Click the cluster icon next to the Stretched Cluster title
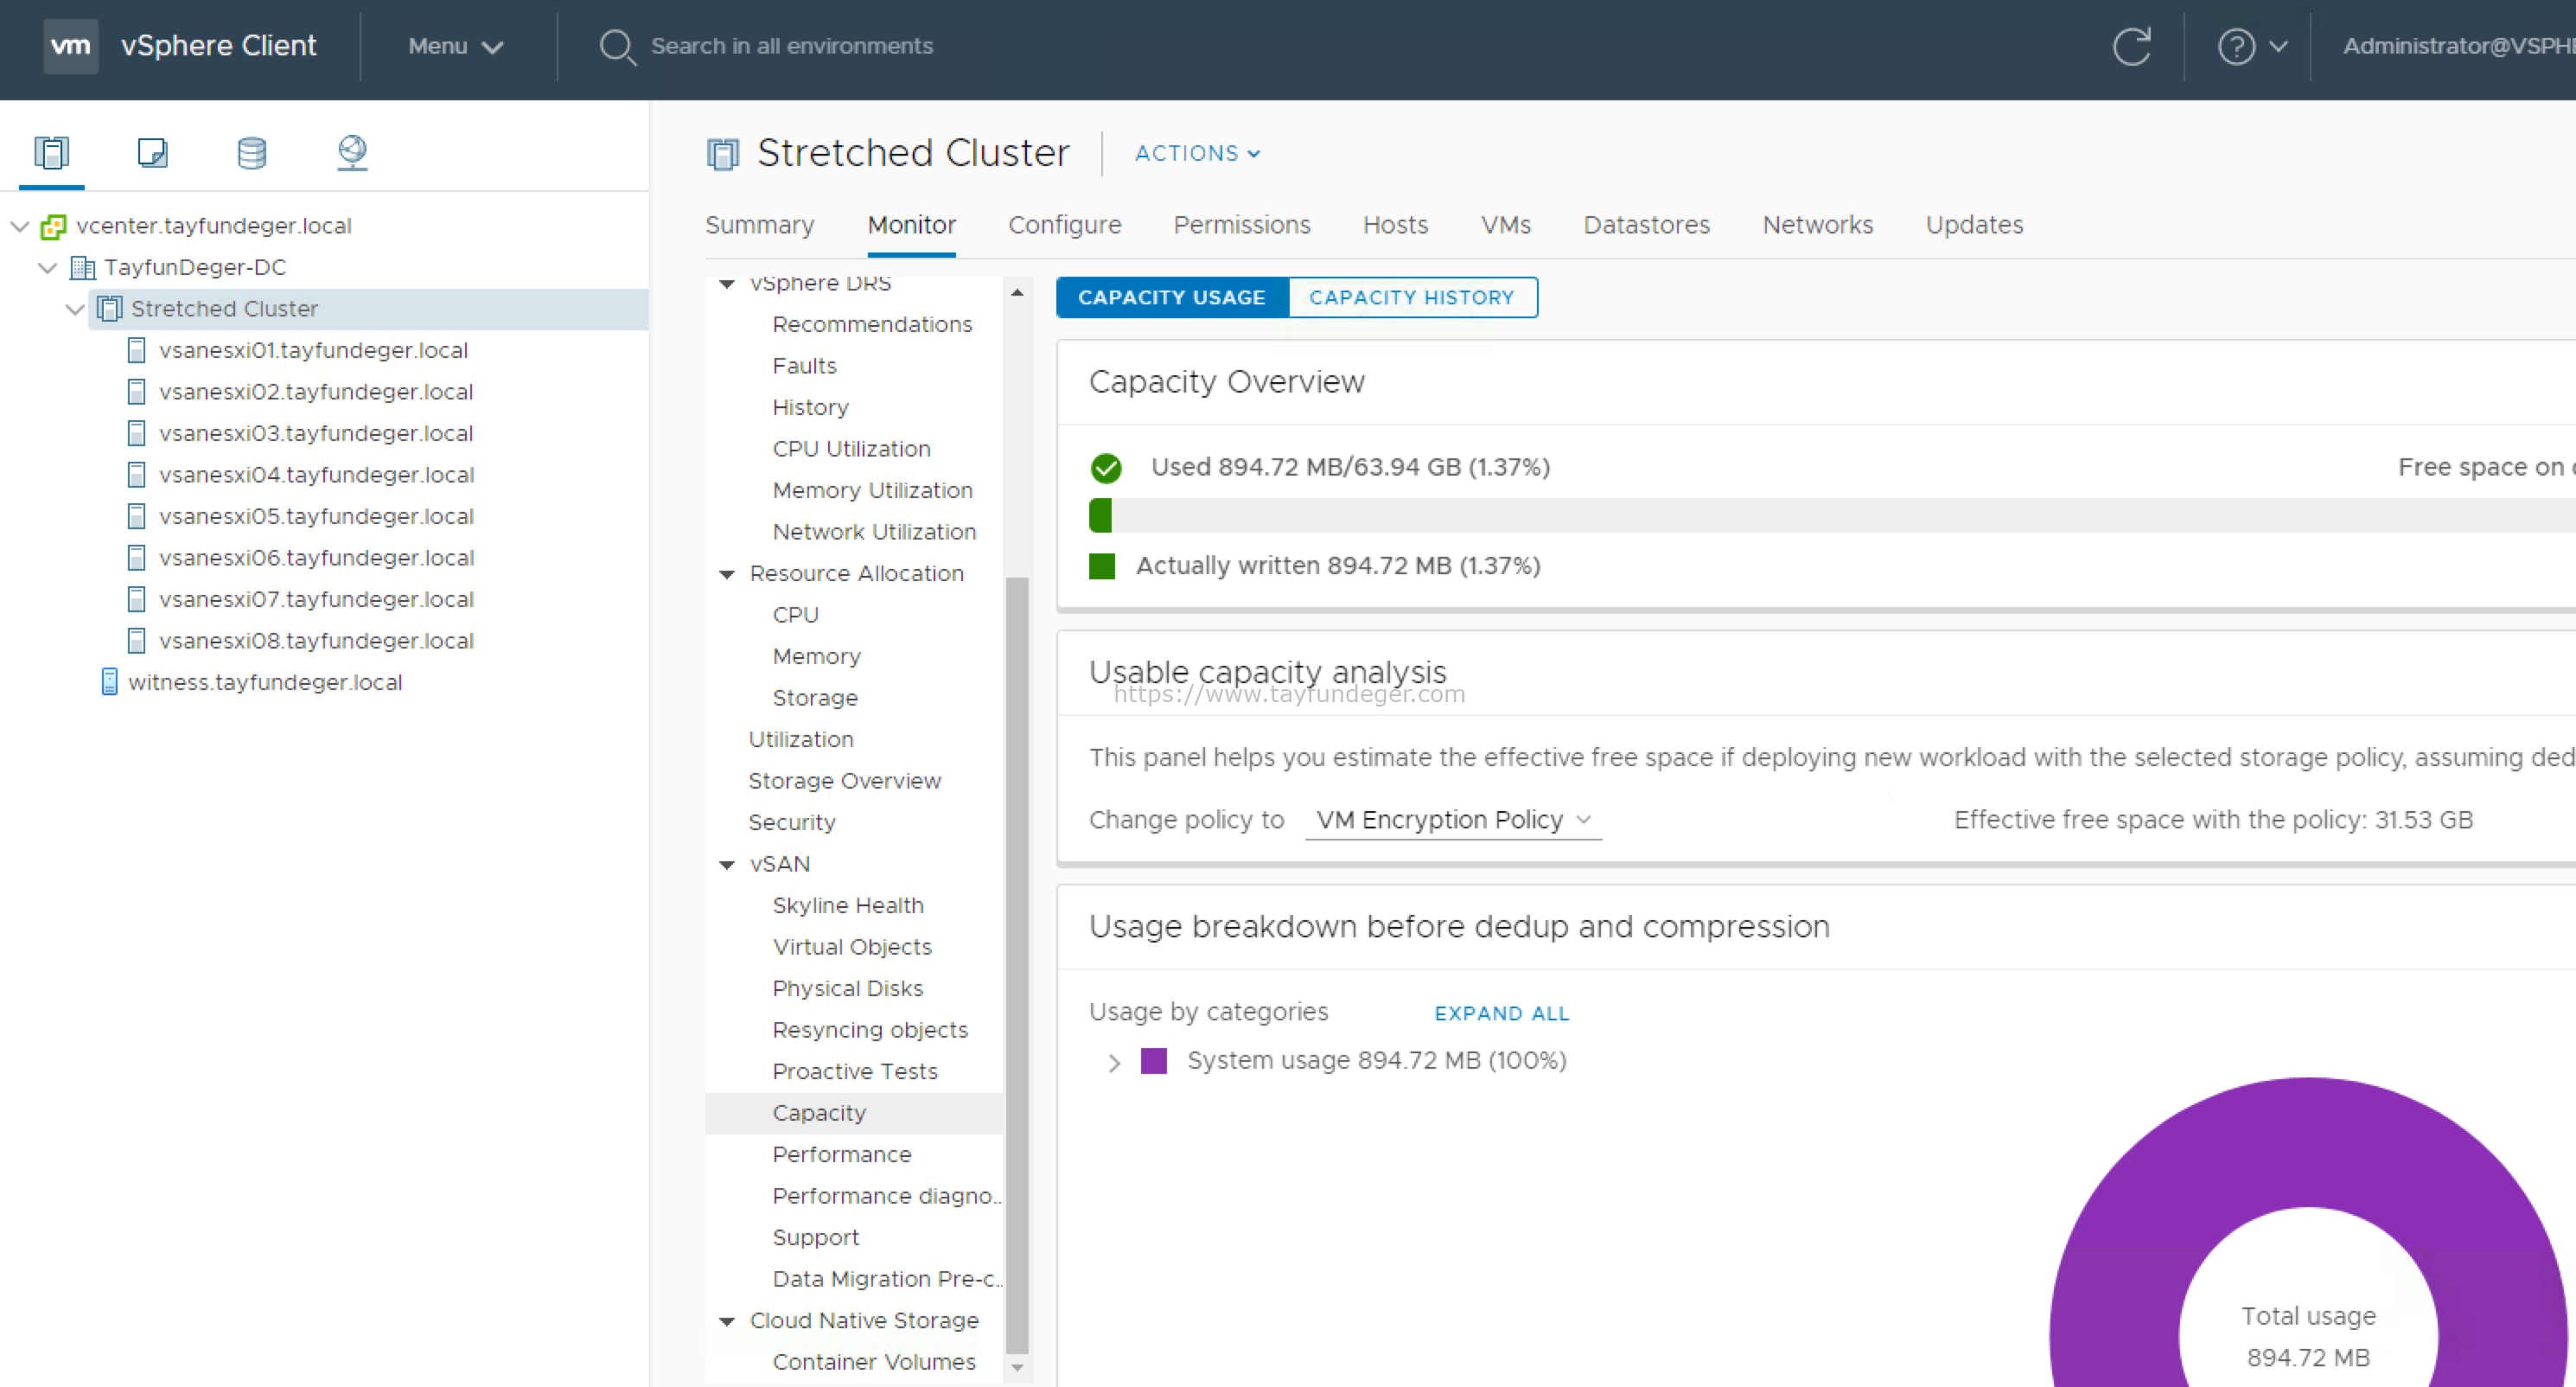The image size is (2576, 1387). click(723, 154)
